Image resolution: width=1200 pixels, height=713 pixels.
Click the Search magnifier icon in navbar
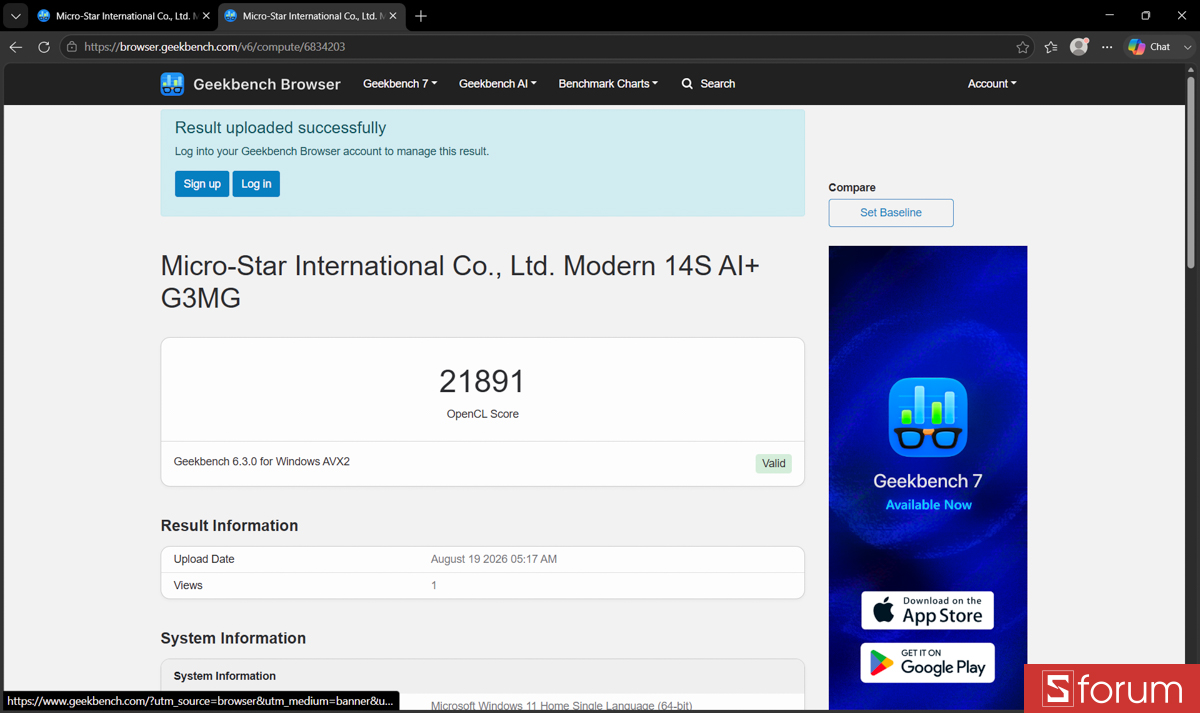(x=687, y=84)
